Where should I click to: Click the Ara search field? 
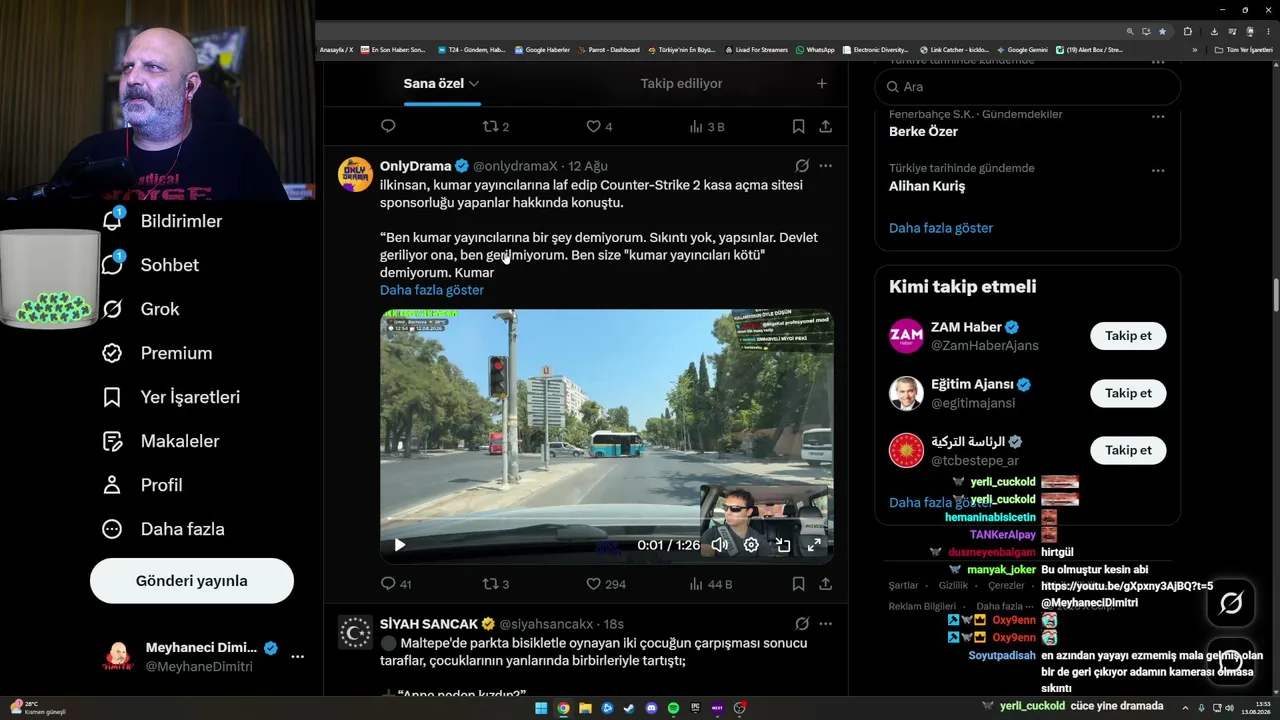click(x=1028, y=87)
